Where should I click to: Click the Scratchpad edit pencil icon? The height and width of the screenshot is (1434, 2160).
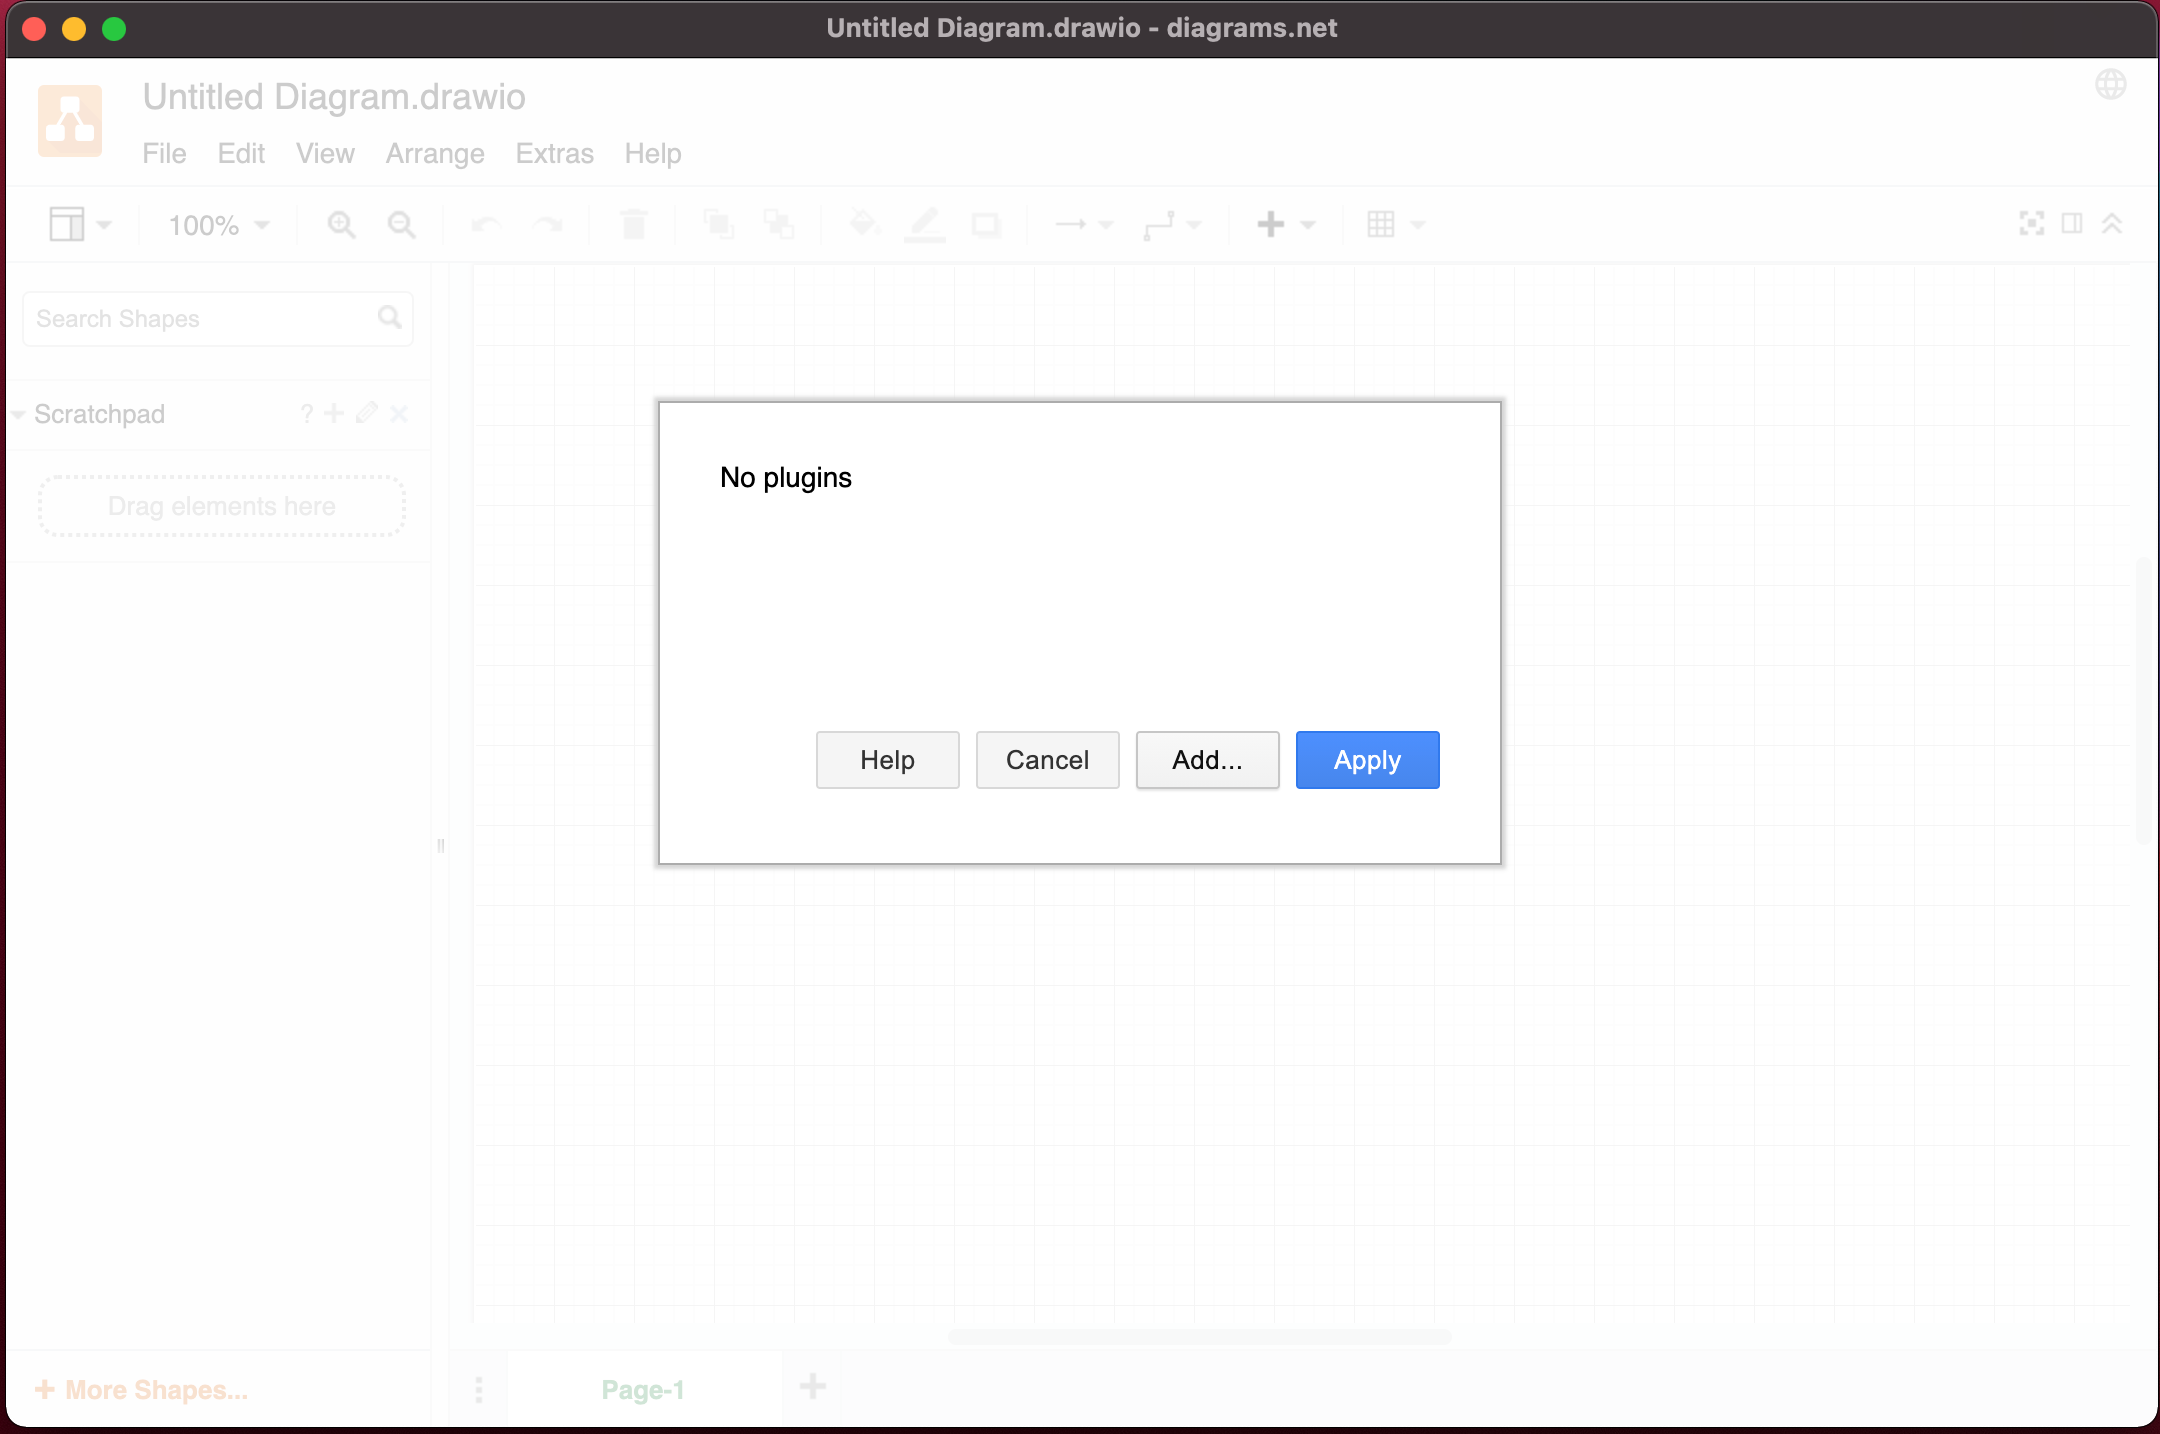367,412
